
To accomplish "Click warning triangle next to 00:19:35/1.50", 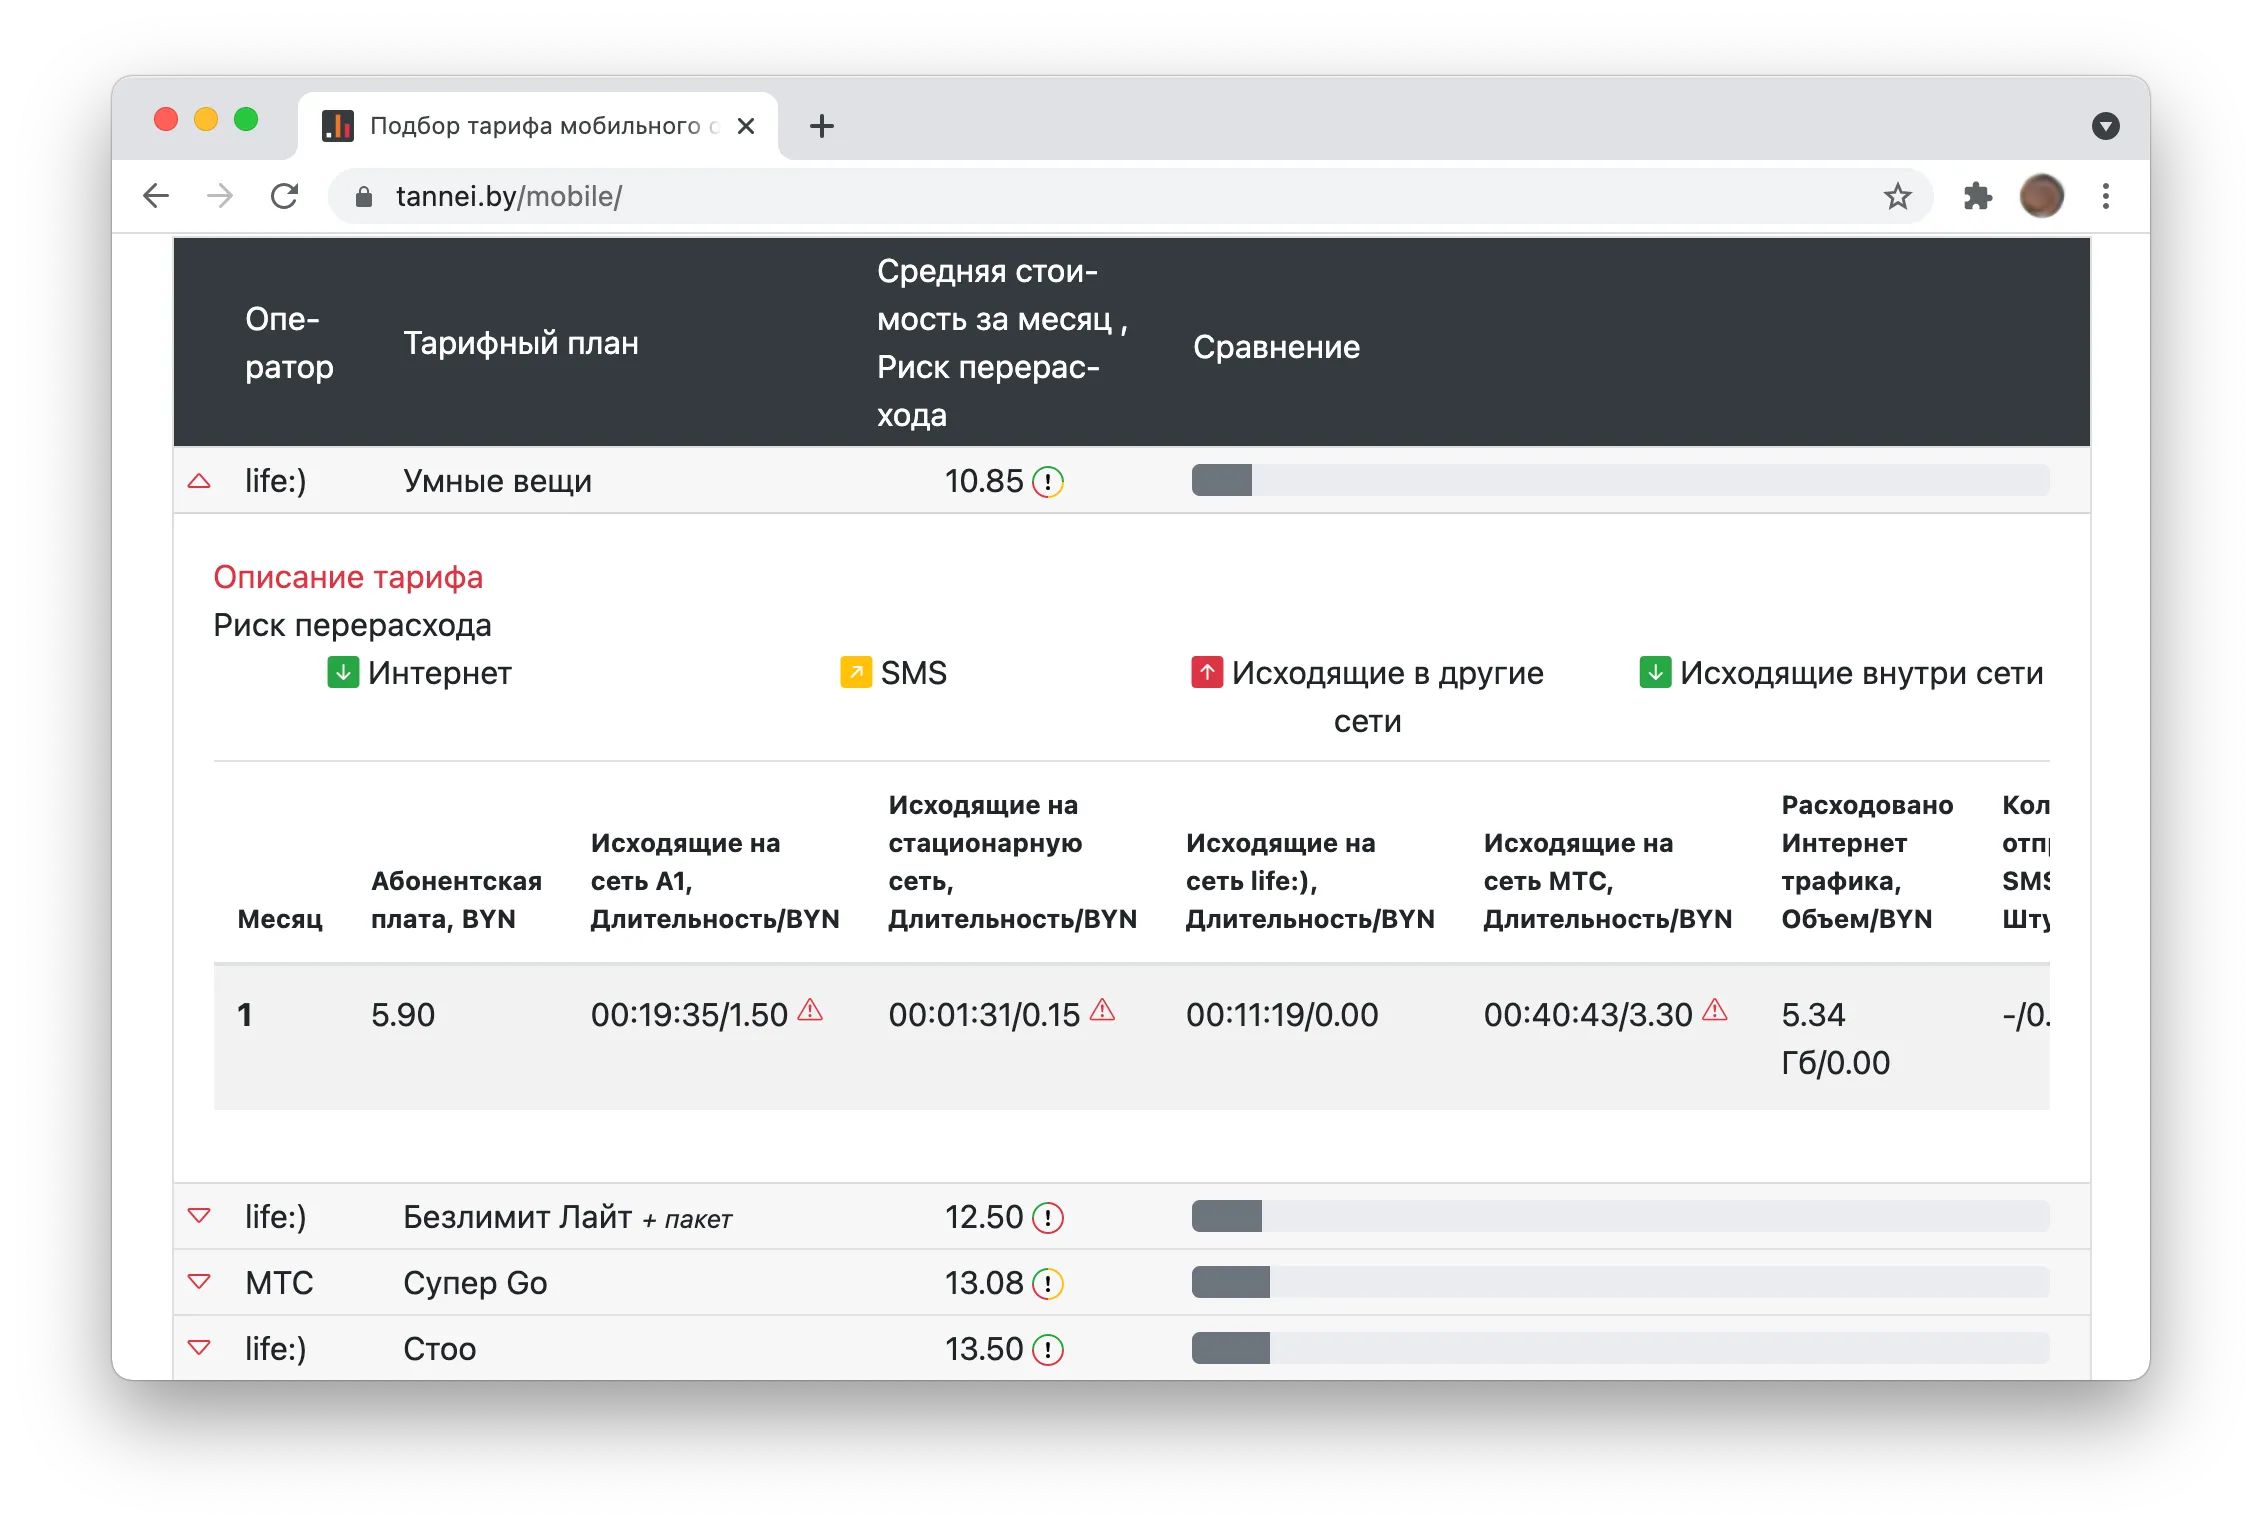I will pos(810,1011).
